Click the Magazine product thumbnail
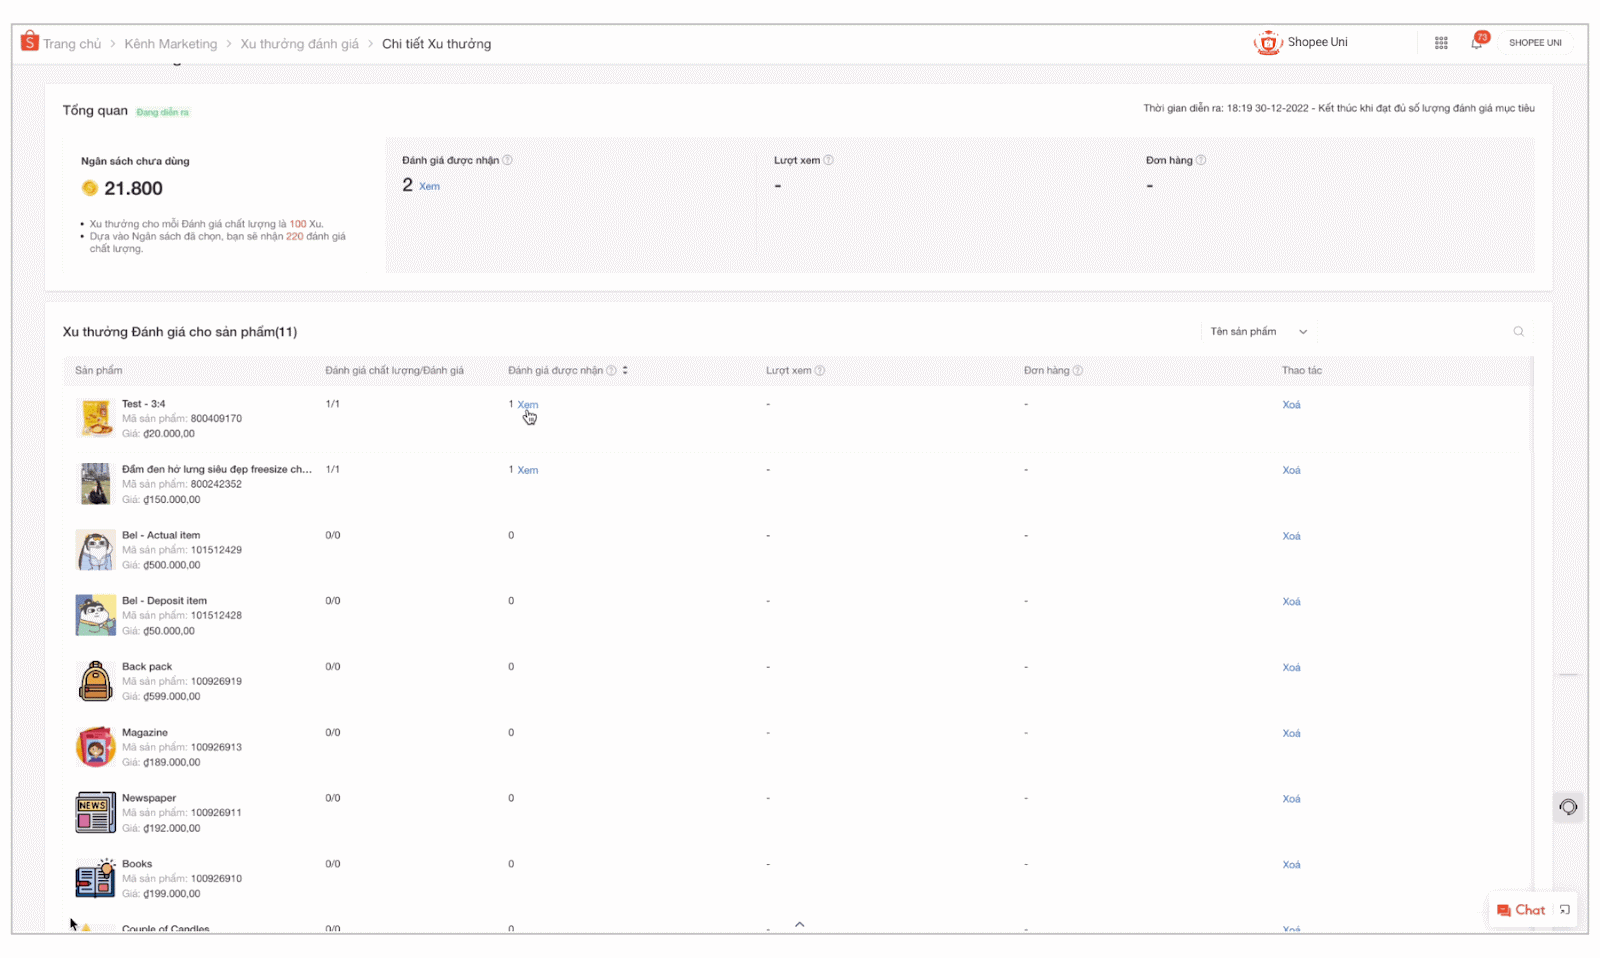The height and width of the screenshot is (958, 1600). [95, 747]
